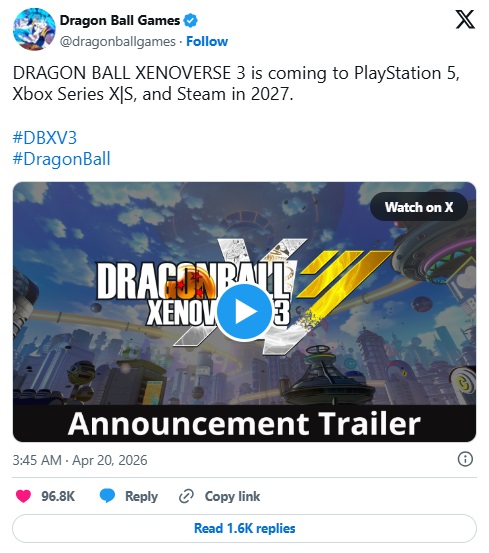Click the Dragon Ball Games display name
This screenshot has width=489, height=553.
click(x=120, y=20)
